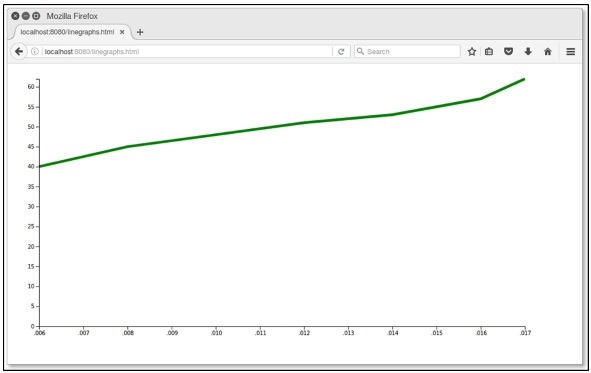
Task: Click x-axis label .012
Action: (305, 333)
